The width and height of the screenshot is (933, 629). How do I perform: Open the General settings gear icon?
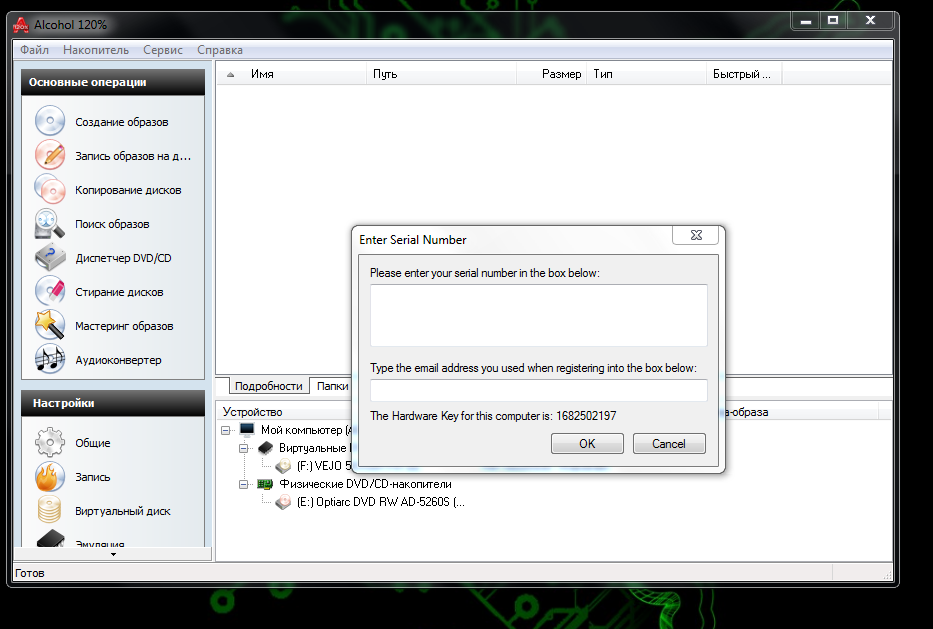point(50,443)
